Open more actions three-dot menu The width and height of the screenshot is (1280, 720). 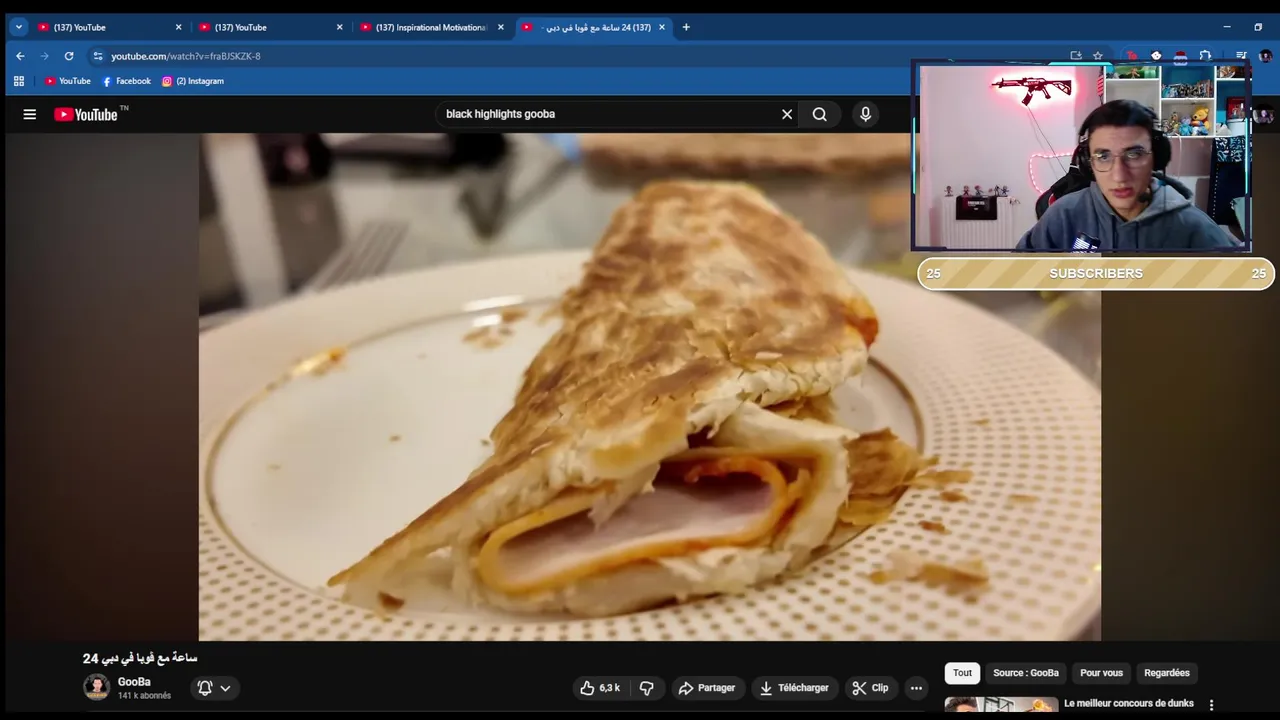916,688
